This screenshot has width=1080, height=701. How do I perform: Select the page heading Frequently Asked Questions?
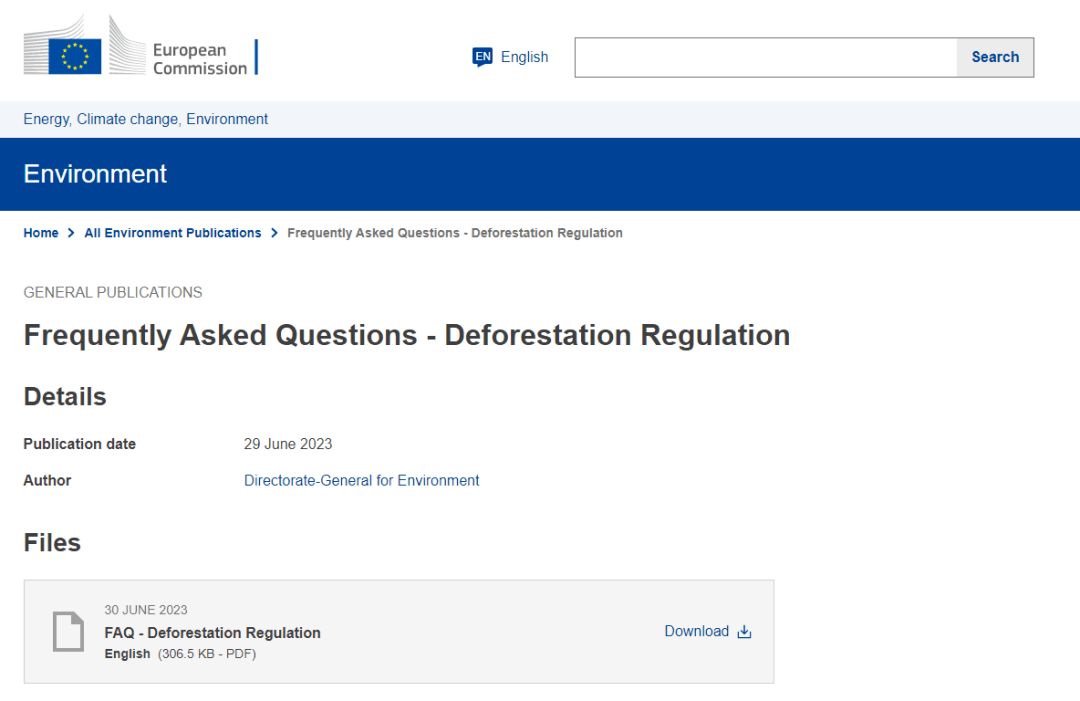406,335
